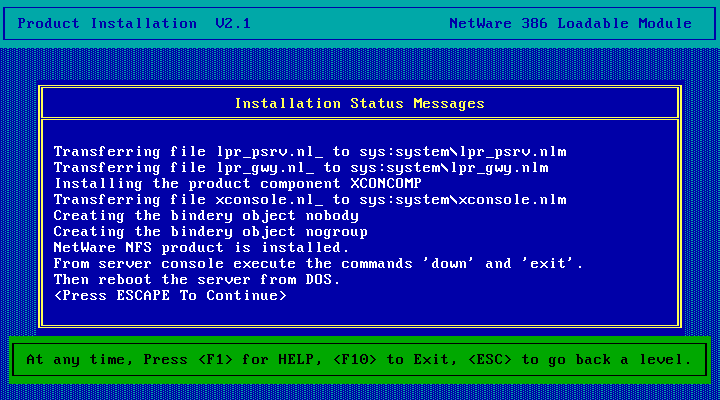The width and height of the screenshot is (720, 400).
Task: Click the <ESC> to go back hint
Action: [580, 360]
